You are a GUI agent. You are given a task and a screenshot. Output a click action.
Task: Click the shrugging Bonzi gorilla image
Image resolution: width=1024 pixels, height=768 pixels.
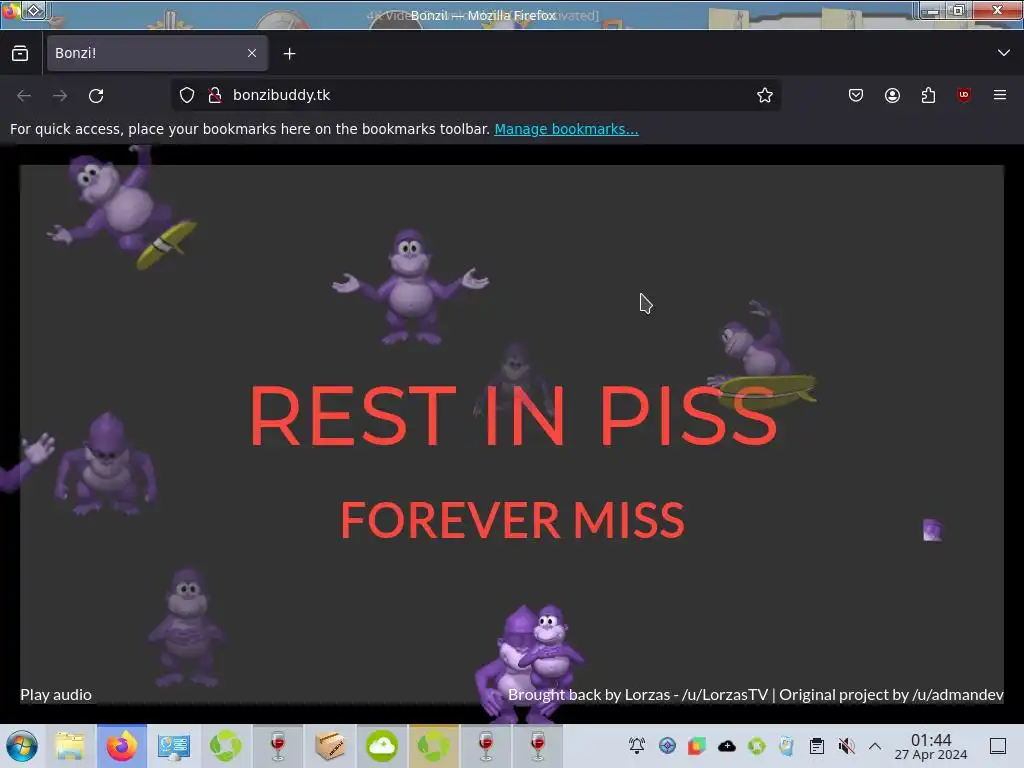(x=410, y=287)
